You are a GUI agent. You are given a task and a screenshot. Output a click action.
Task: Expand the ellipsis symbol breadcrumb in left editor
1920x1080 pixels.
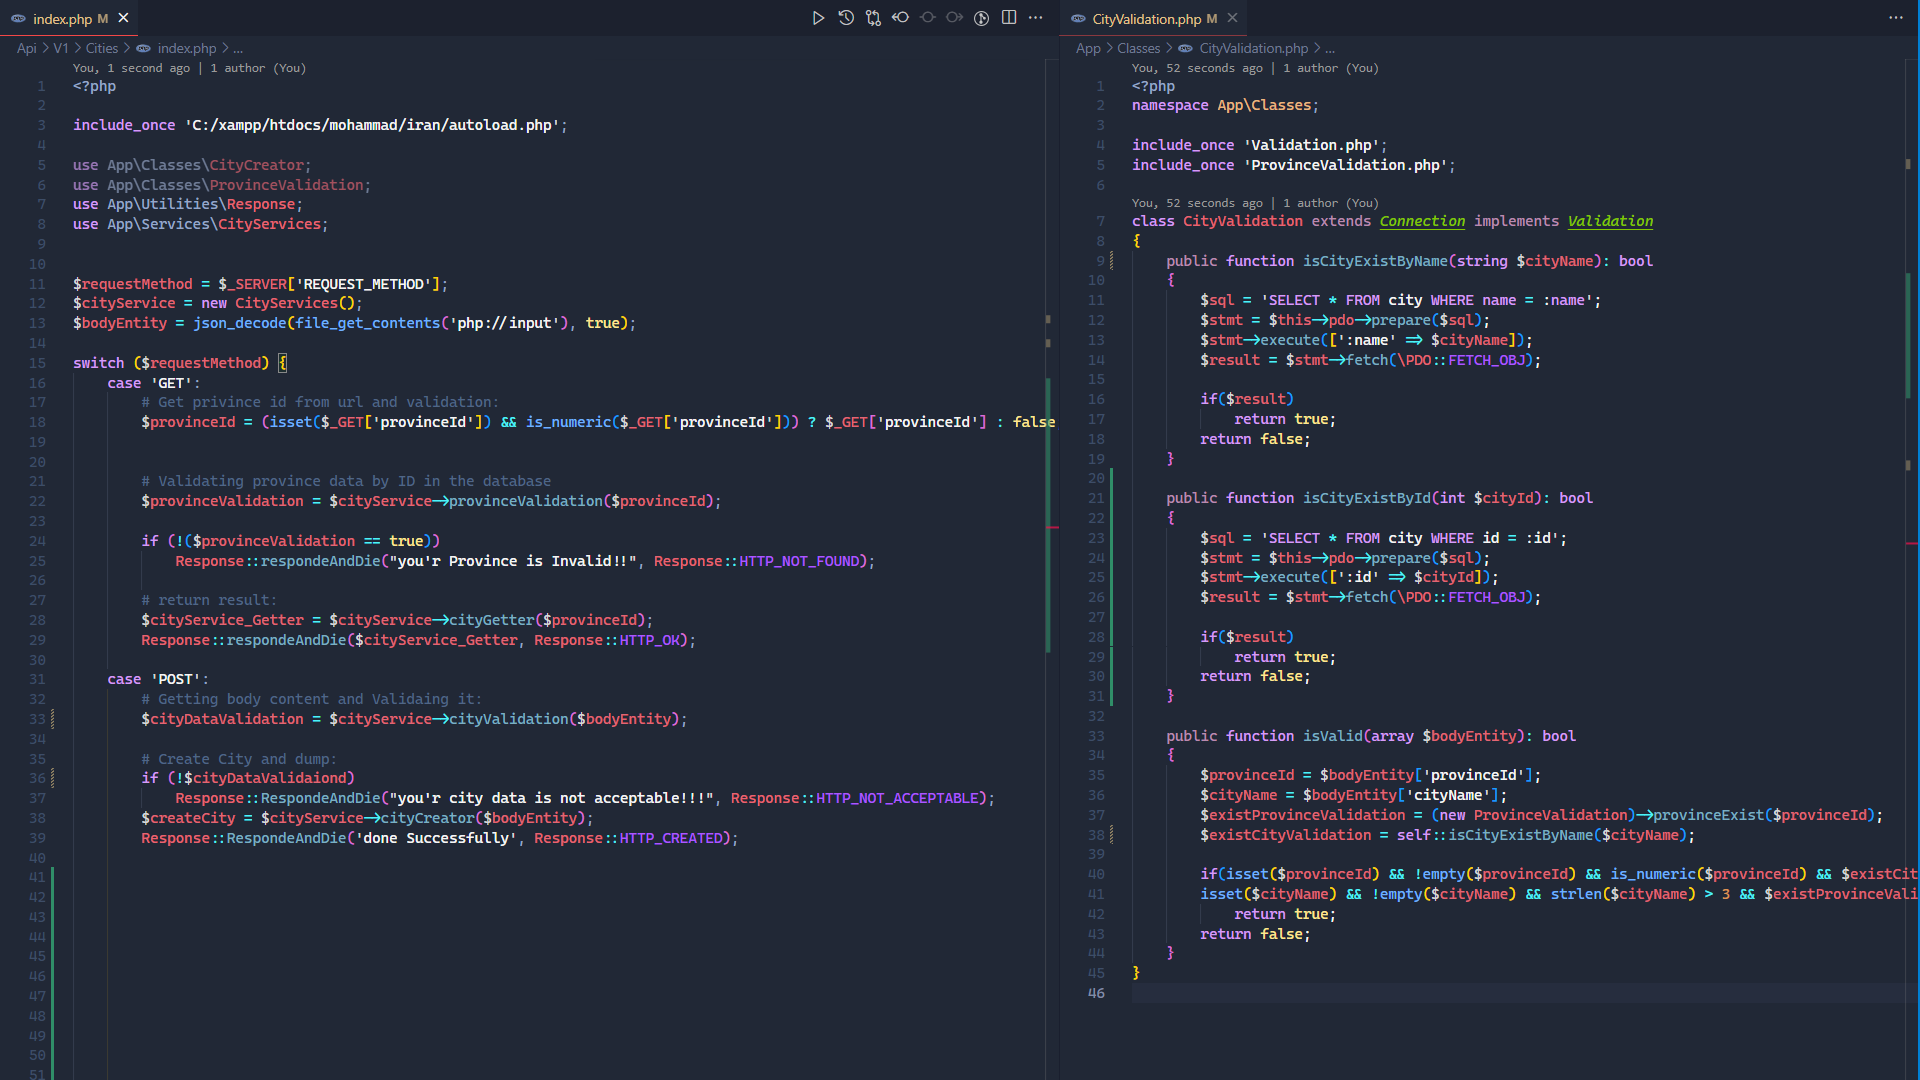[x=238, y=48]
